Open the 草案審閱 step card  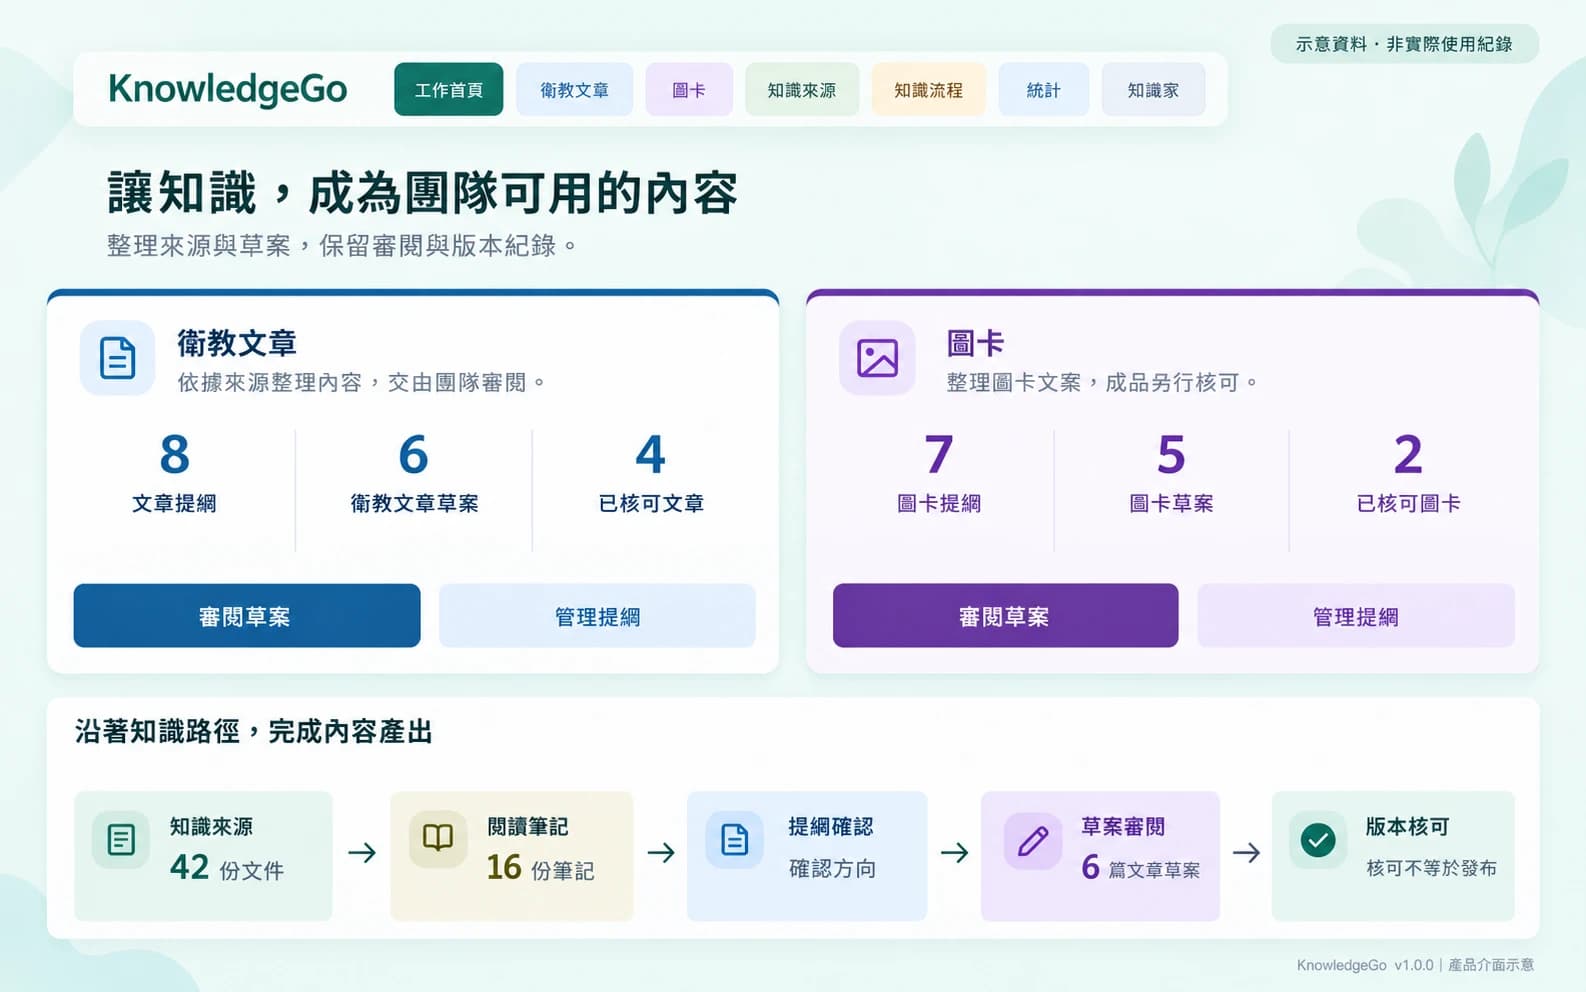point(1100,856)
